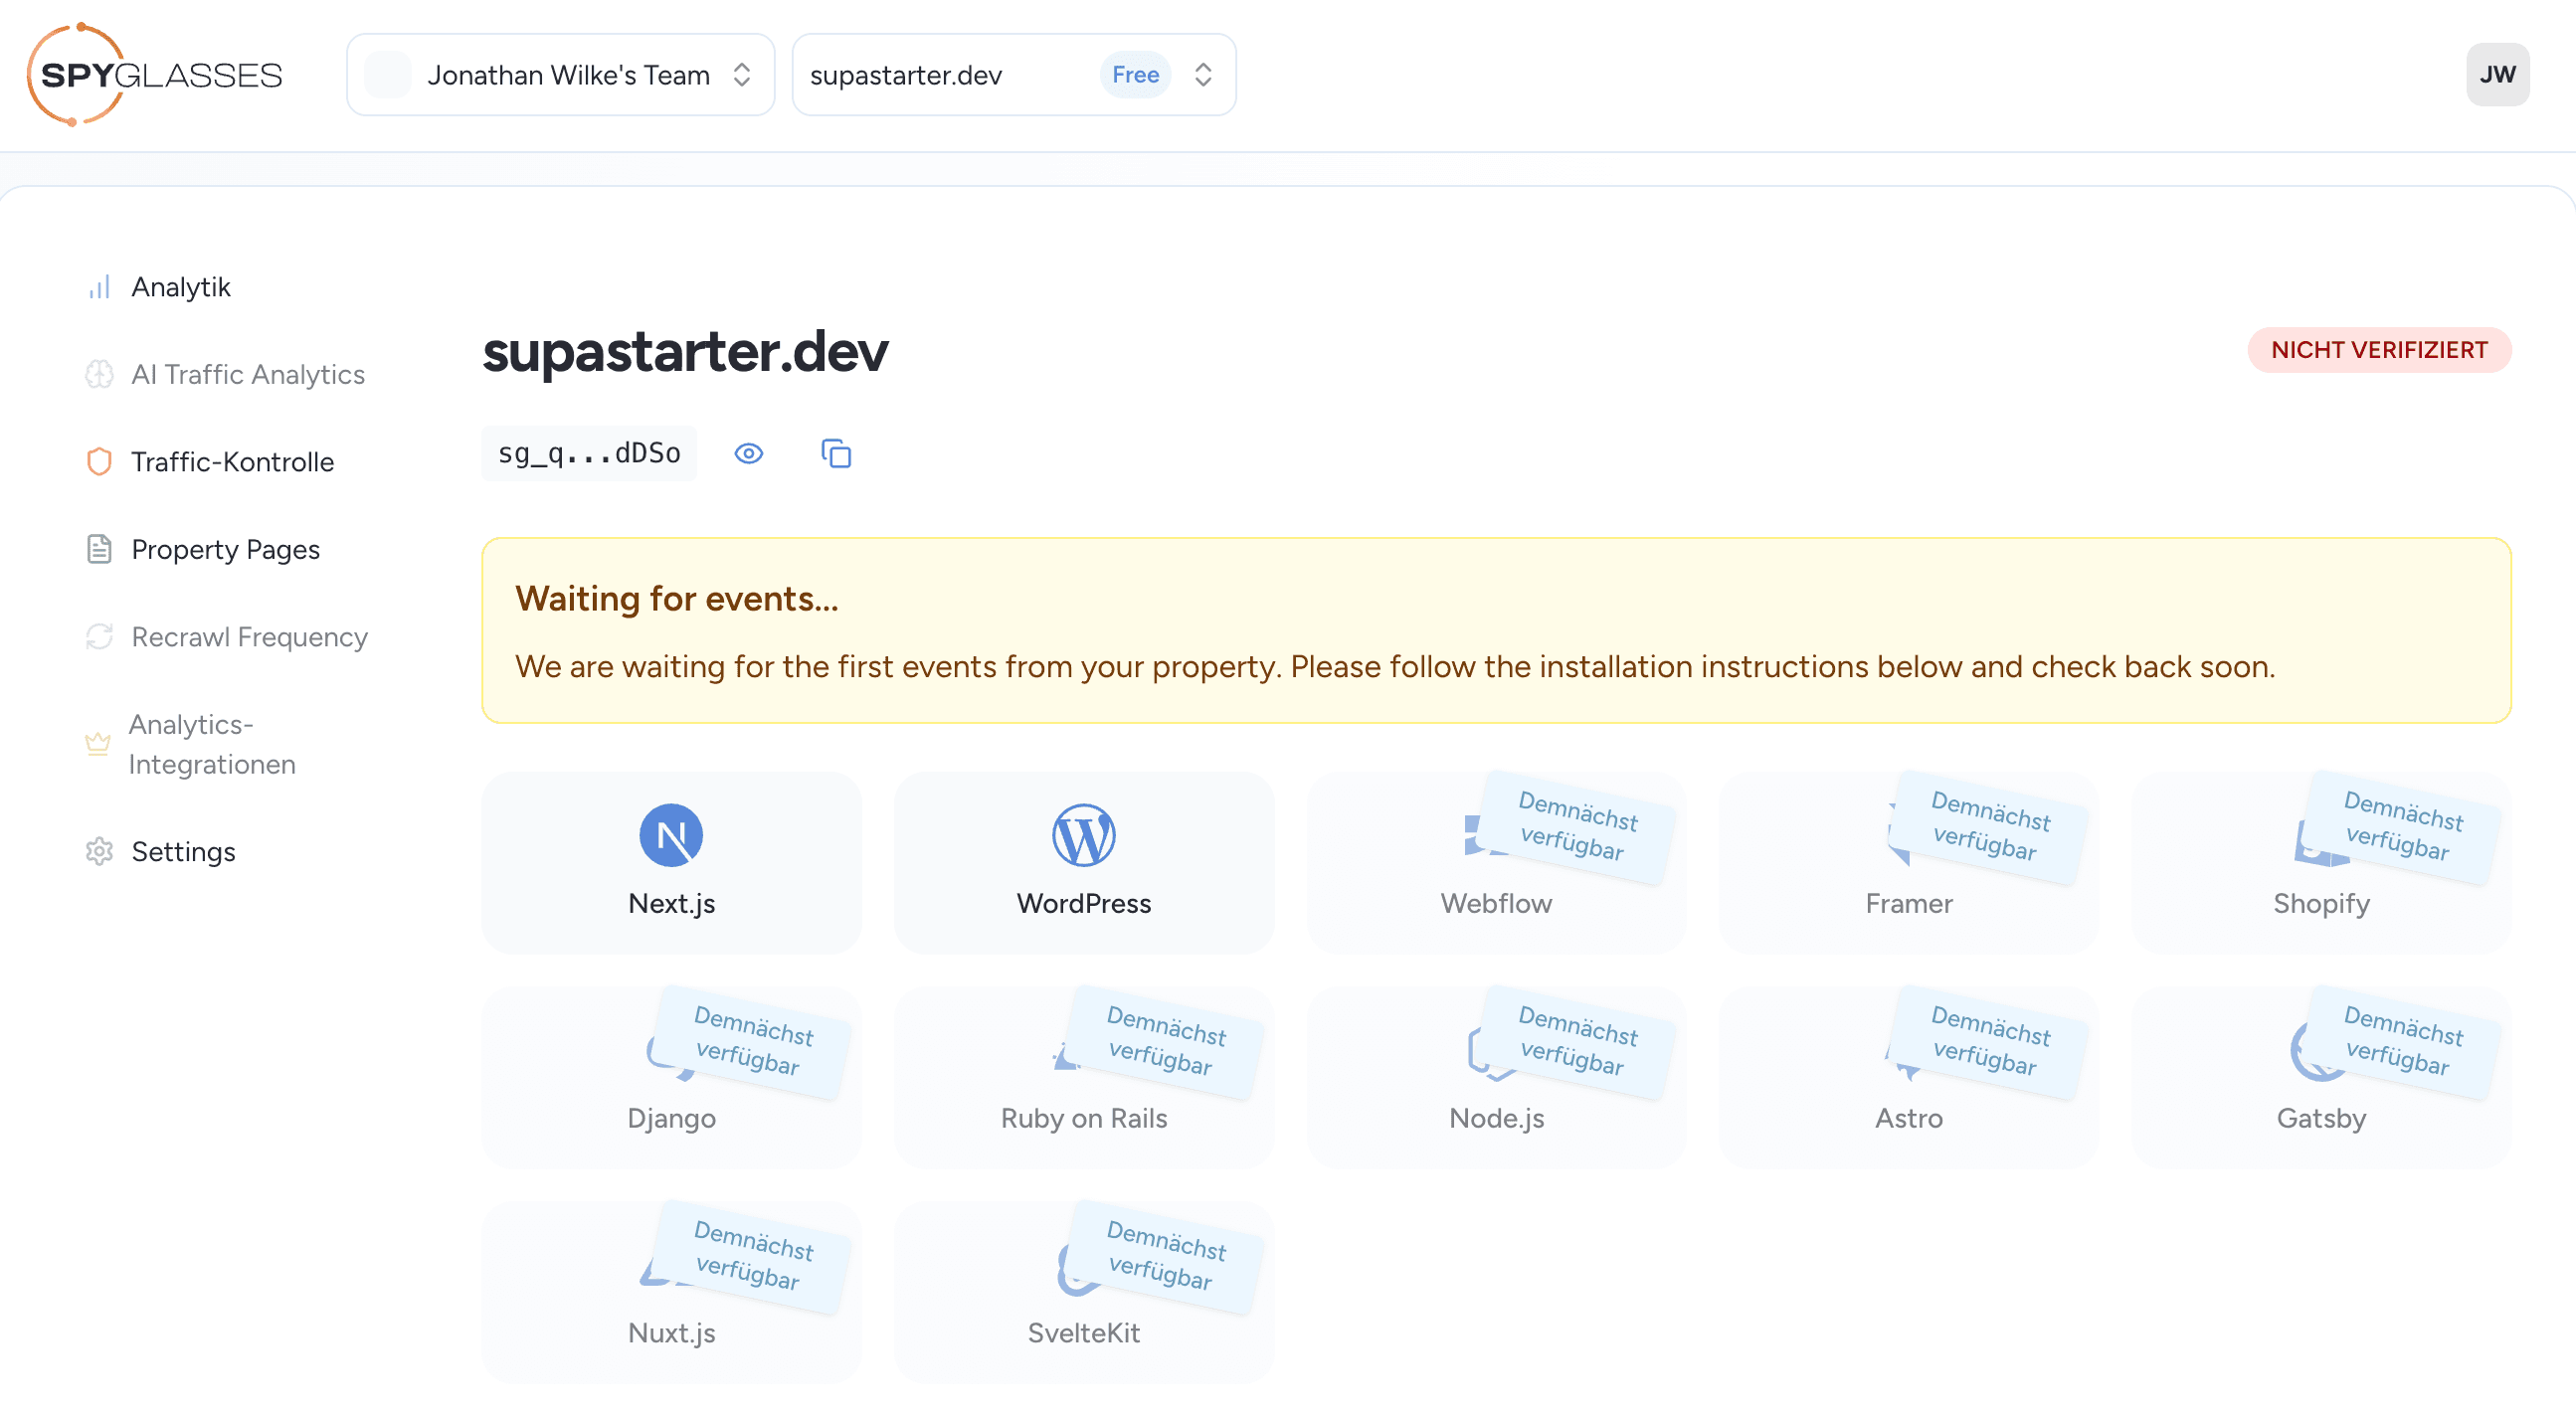Open the Analytik bar chart icon
The height and width of the screenshot is (1416, 2576).
tap(99, 288)
